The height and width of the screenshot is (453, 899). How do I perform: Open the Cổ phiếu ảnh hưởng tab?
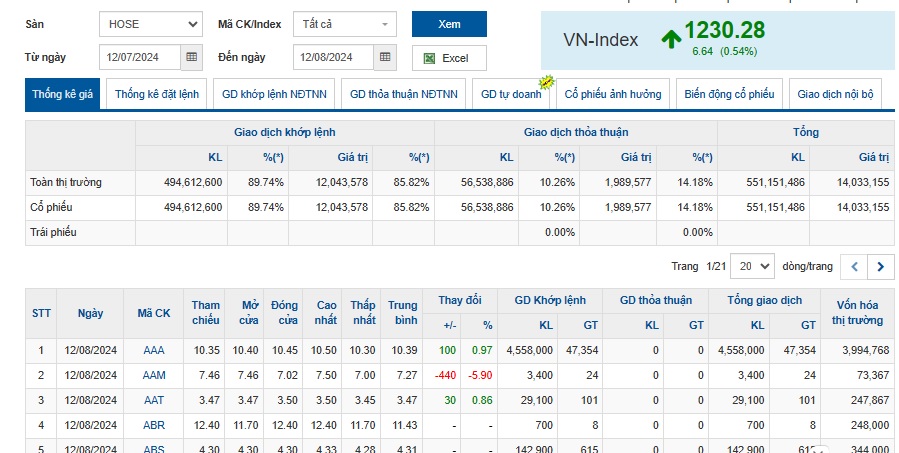coord(612,95)
